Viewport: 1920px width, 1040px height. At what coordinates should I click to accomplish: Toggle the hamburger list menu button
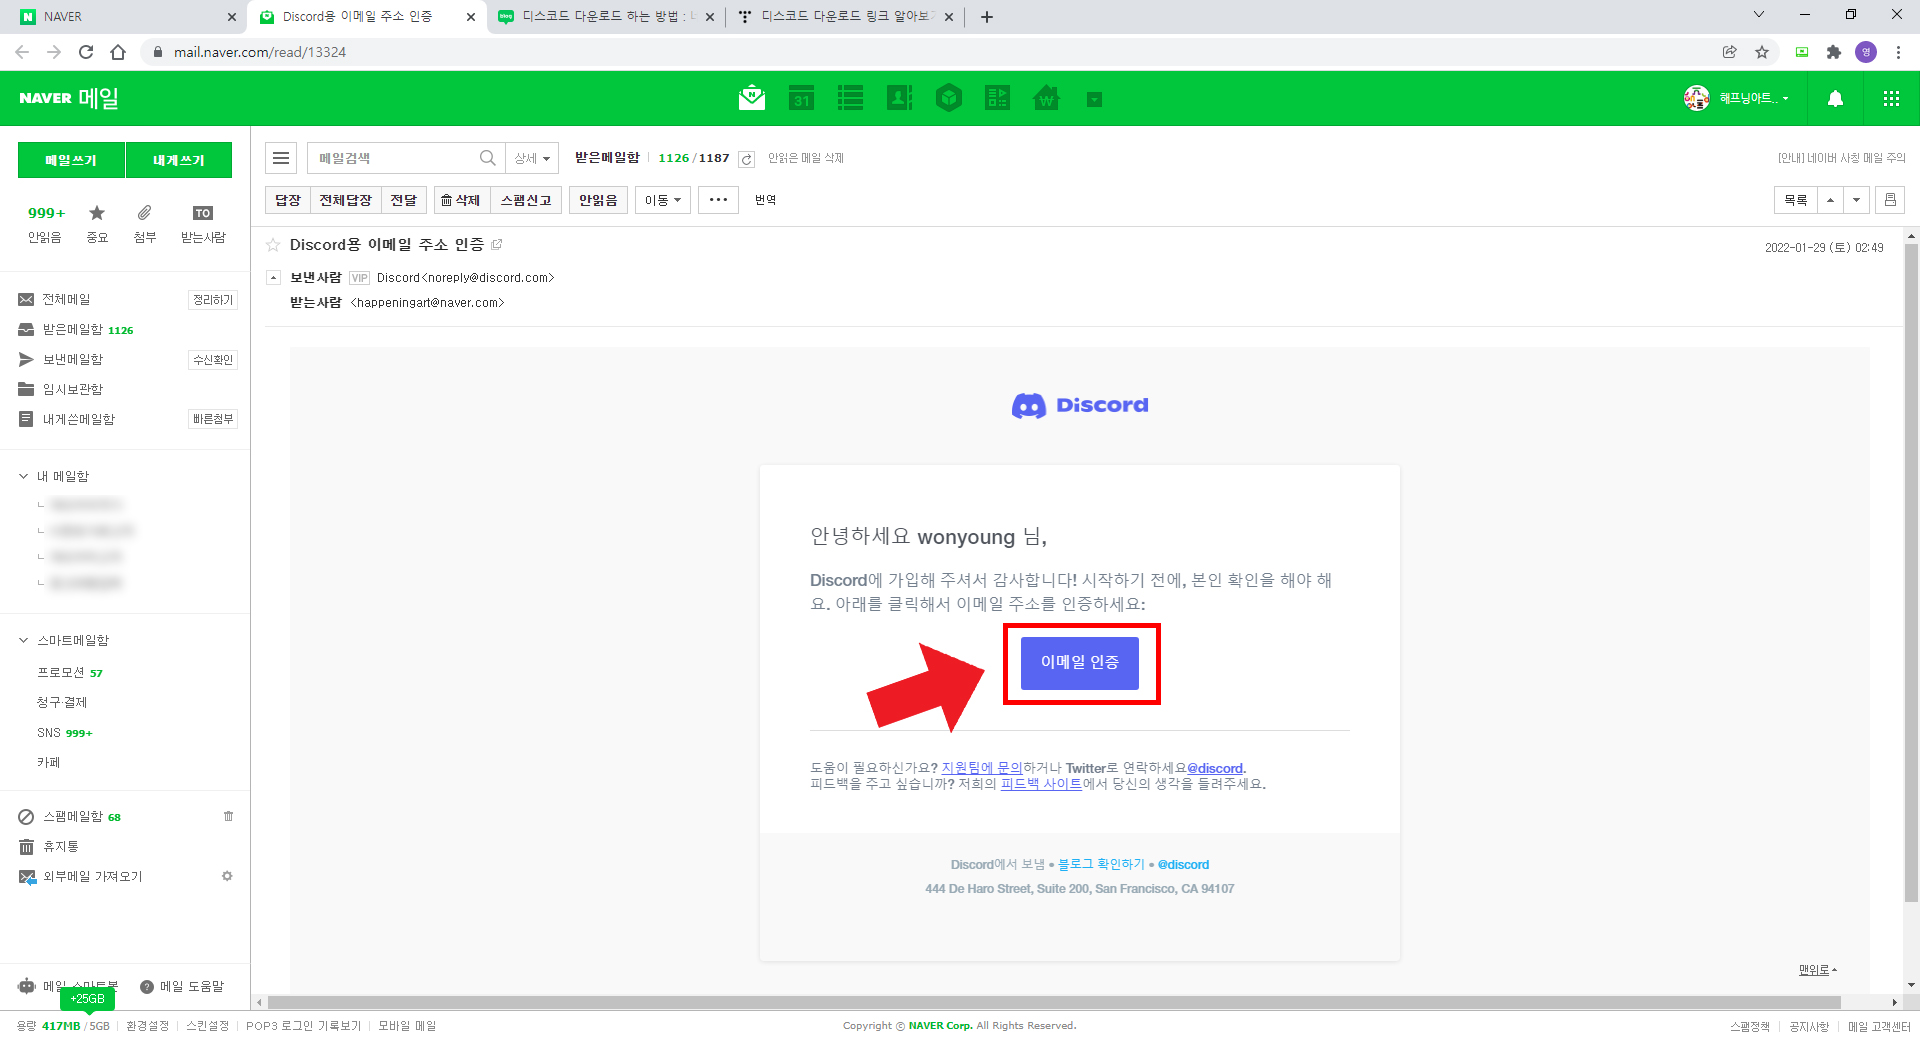281,158
